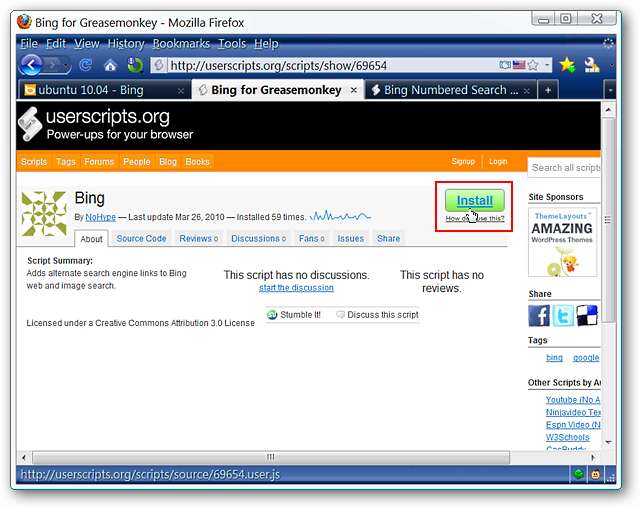
Task: Open a new tab with the plus button
Action: pyautogui.click(x=548, y=90)
